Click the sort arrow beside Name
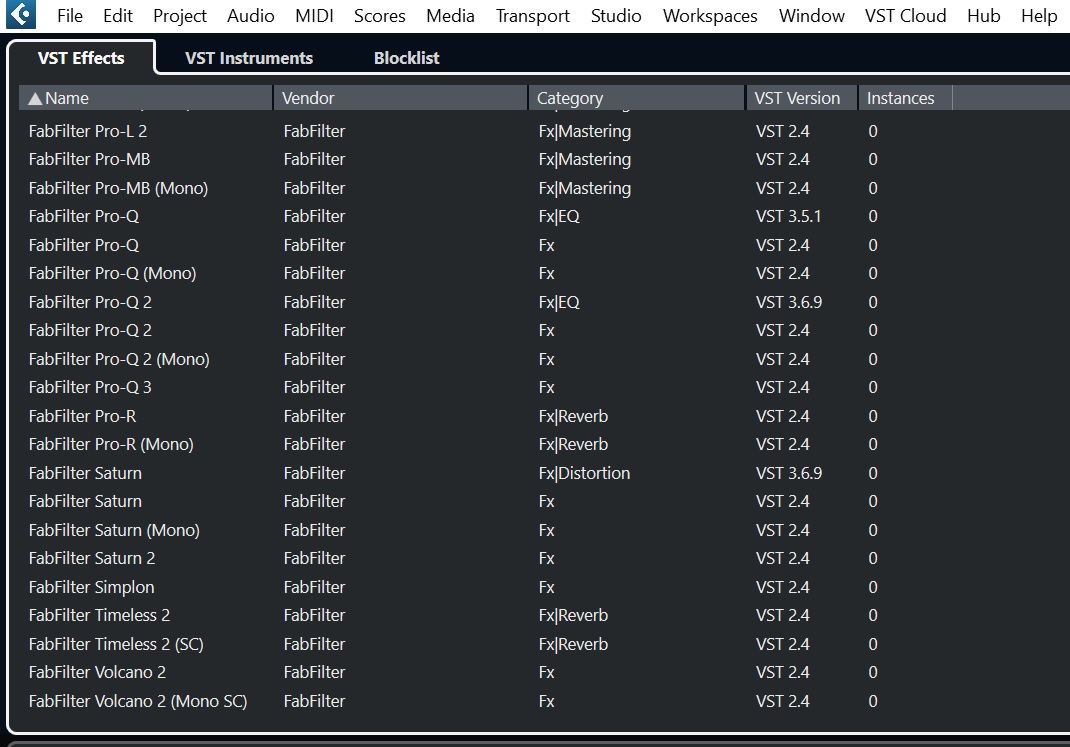Screen dimensions: 1070x747 pos(35,99)
